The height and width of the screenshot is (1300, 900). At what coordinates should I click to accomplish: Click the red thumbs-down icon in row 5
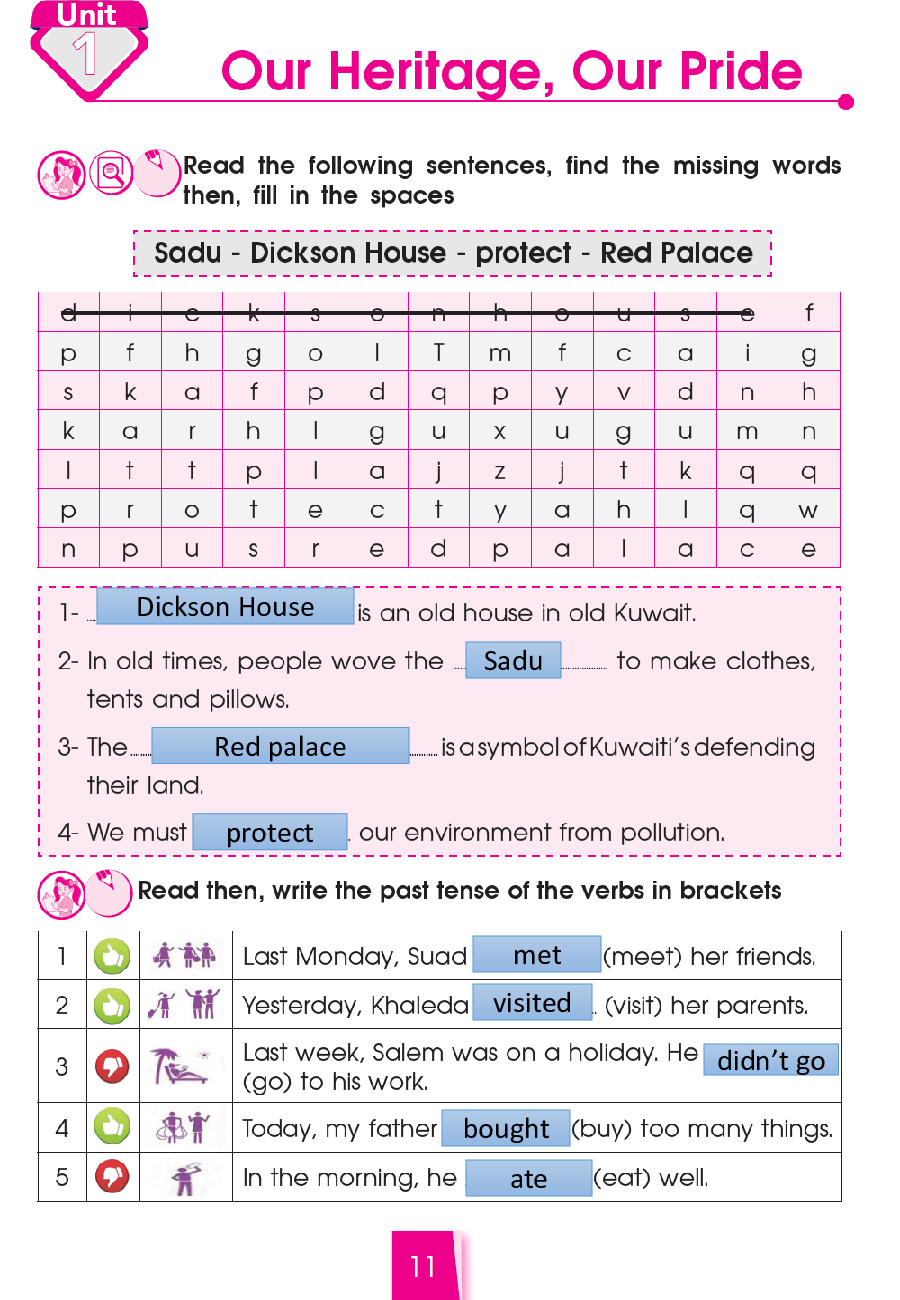pos(110,1177)
